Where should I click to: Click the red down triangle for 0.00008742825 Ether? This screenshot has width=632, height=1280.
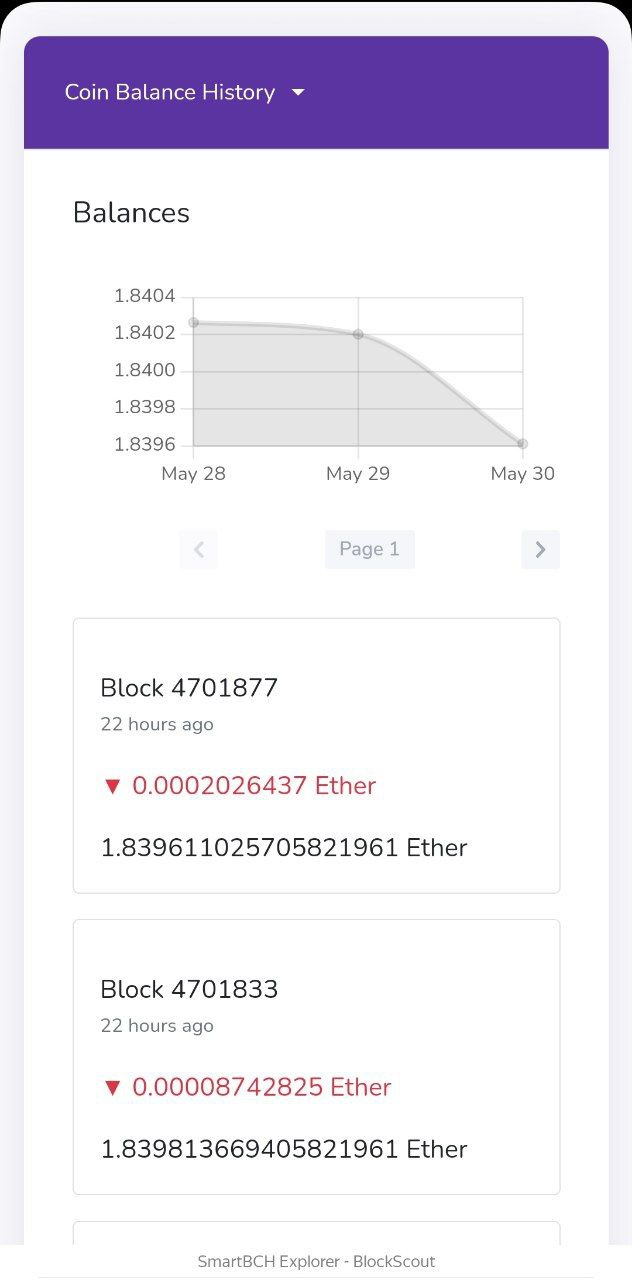click(111, 1088)
